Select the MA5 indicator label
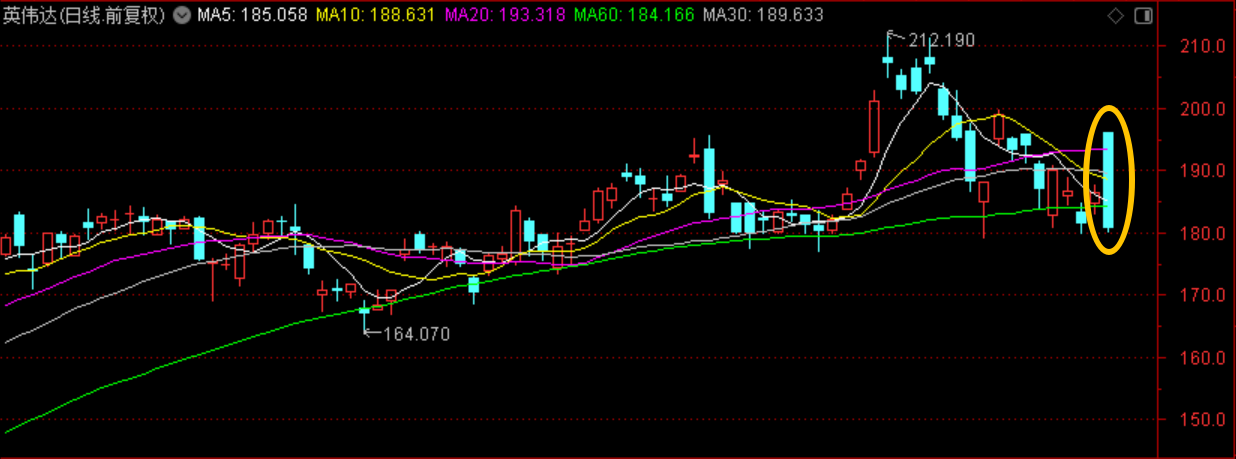This screenshot has height=459, width=1236. click(x=250, y=16)
